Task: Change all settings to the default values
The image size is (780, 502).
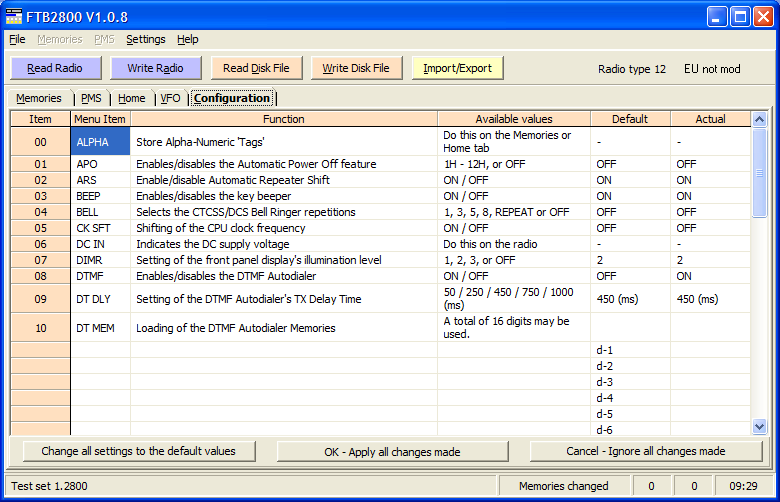Action: (139, 451)
